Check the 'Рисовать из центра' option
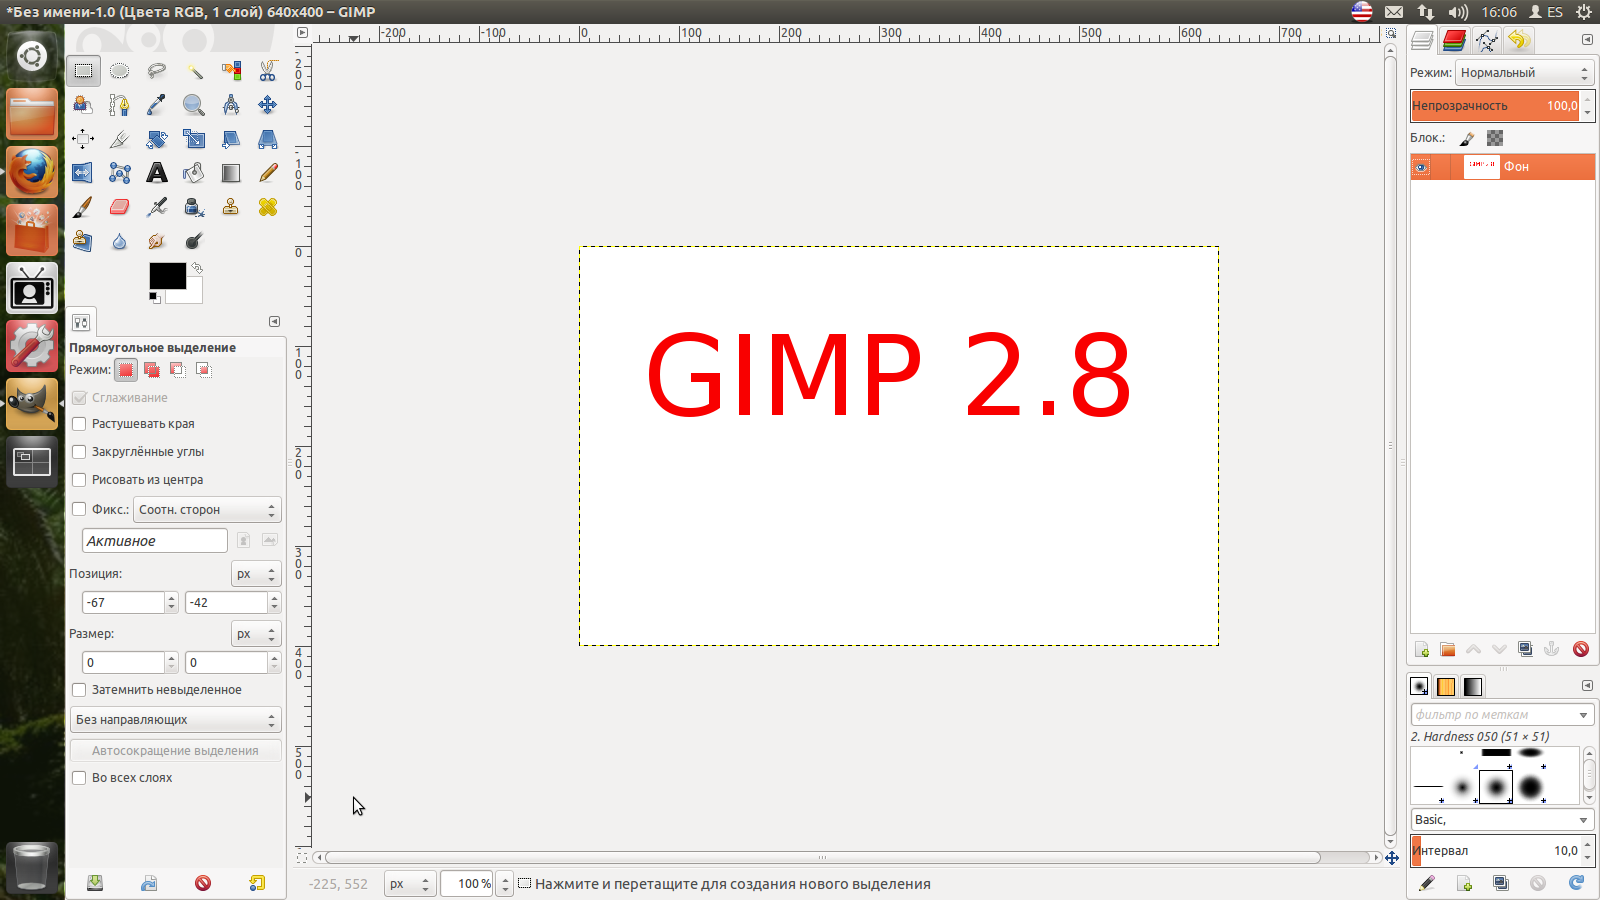The width and height of the screenshot is (1600, 900). pyautogui.click(x=79, y=480)
